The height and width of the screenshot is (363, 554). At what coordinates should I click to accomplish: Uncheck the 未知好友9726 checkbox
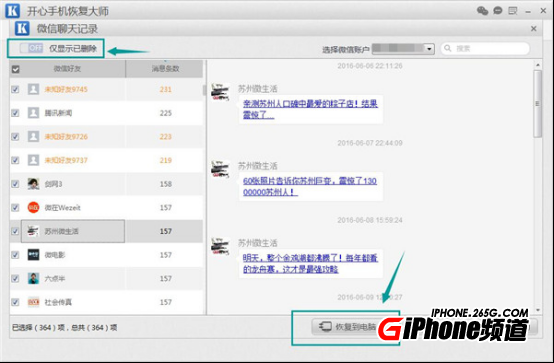click(15, 136)
